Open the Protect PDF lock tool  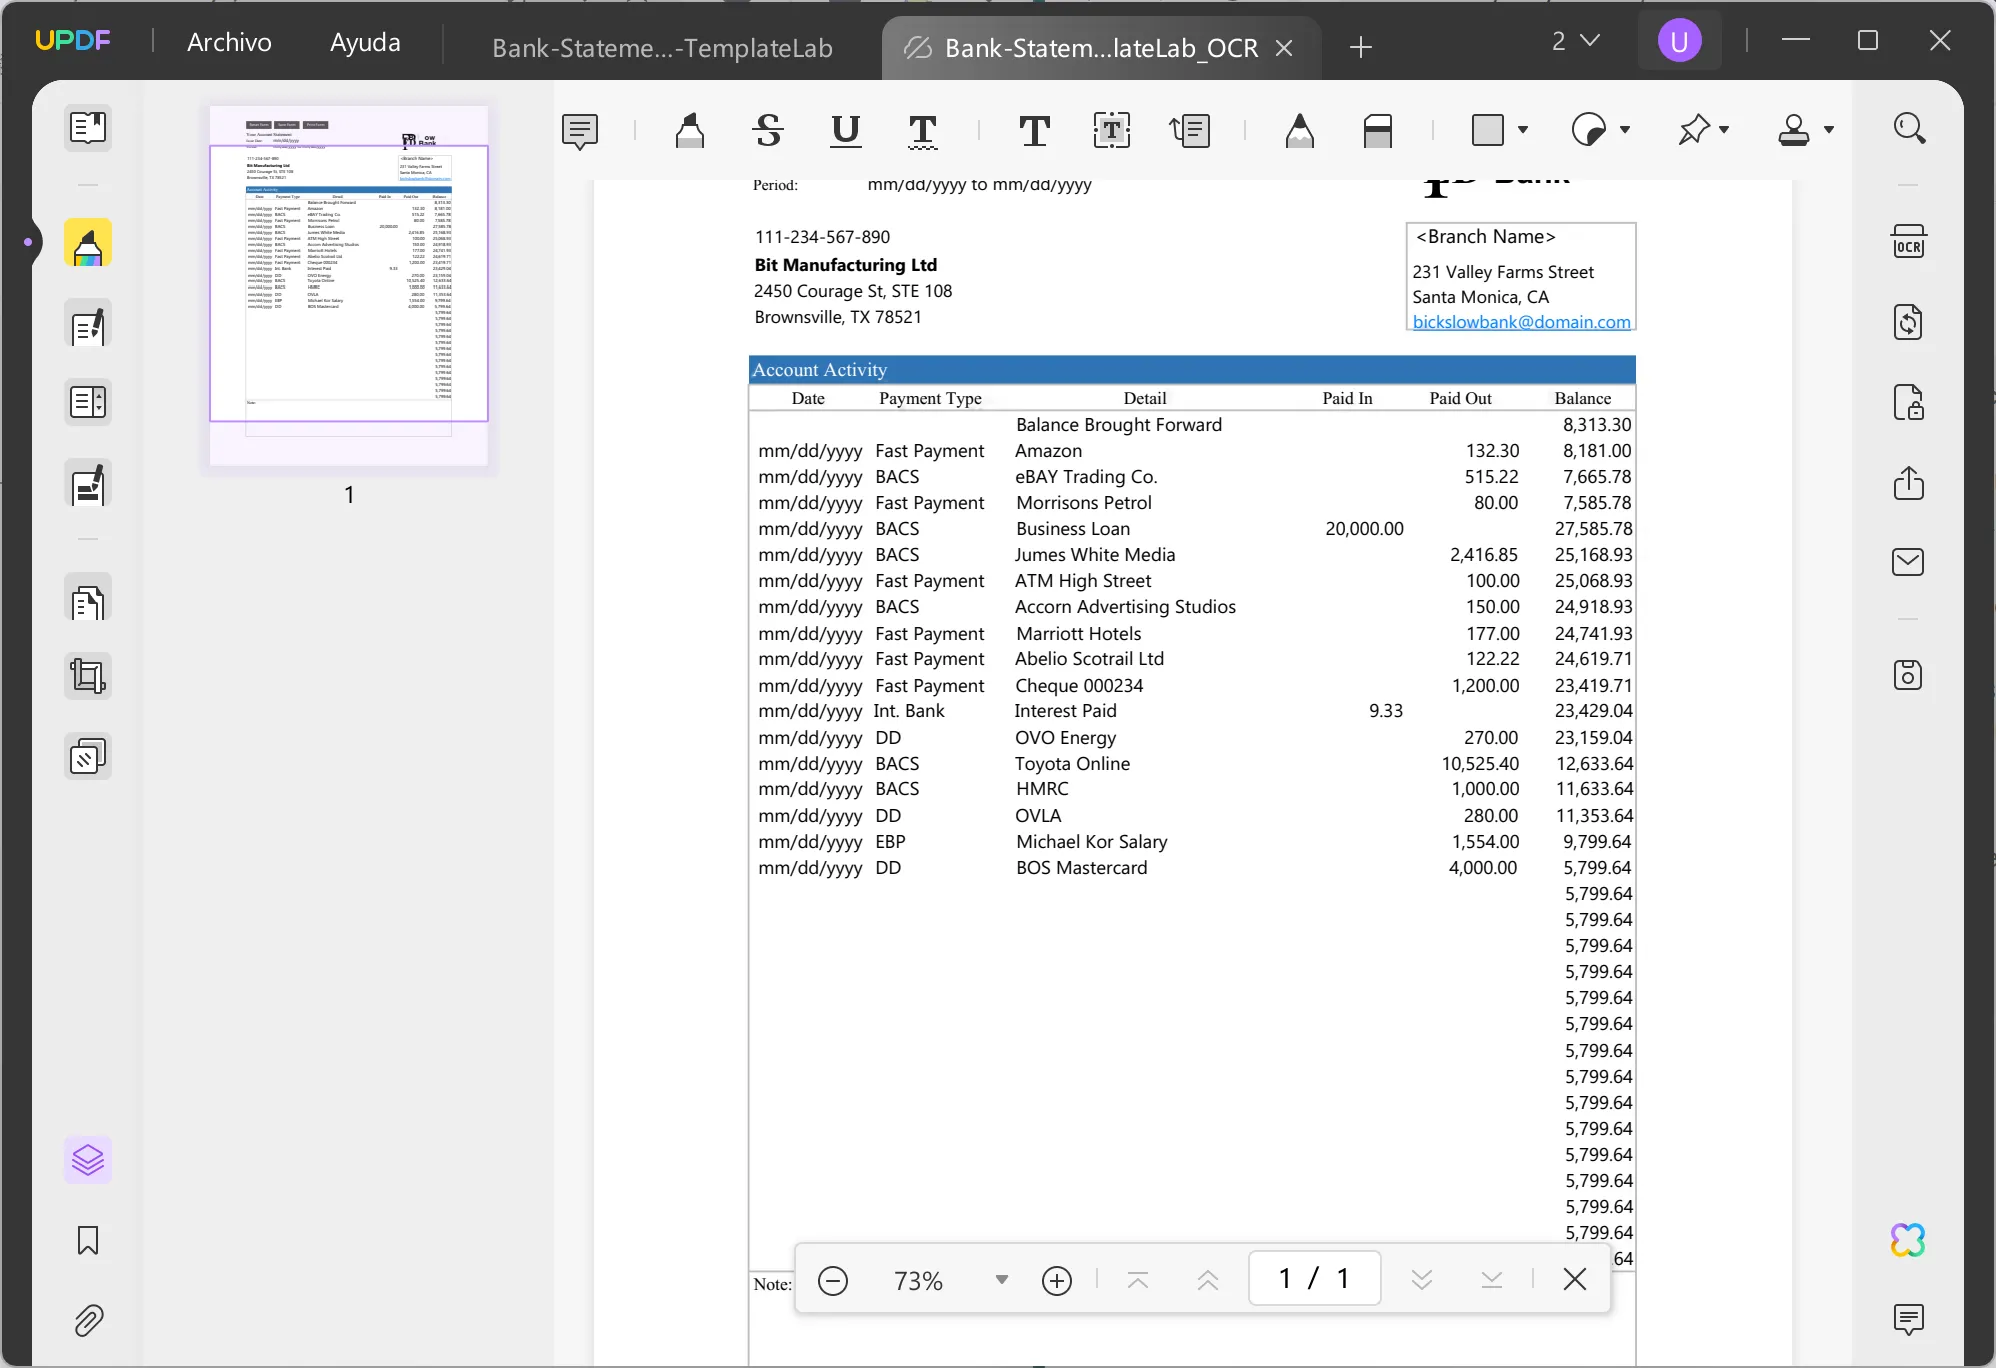(1909, 402)
